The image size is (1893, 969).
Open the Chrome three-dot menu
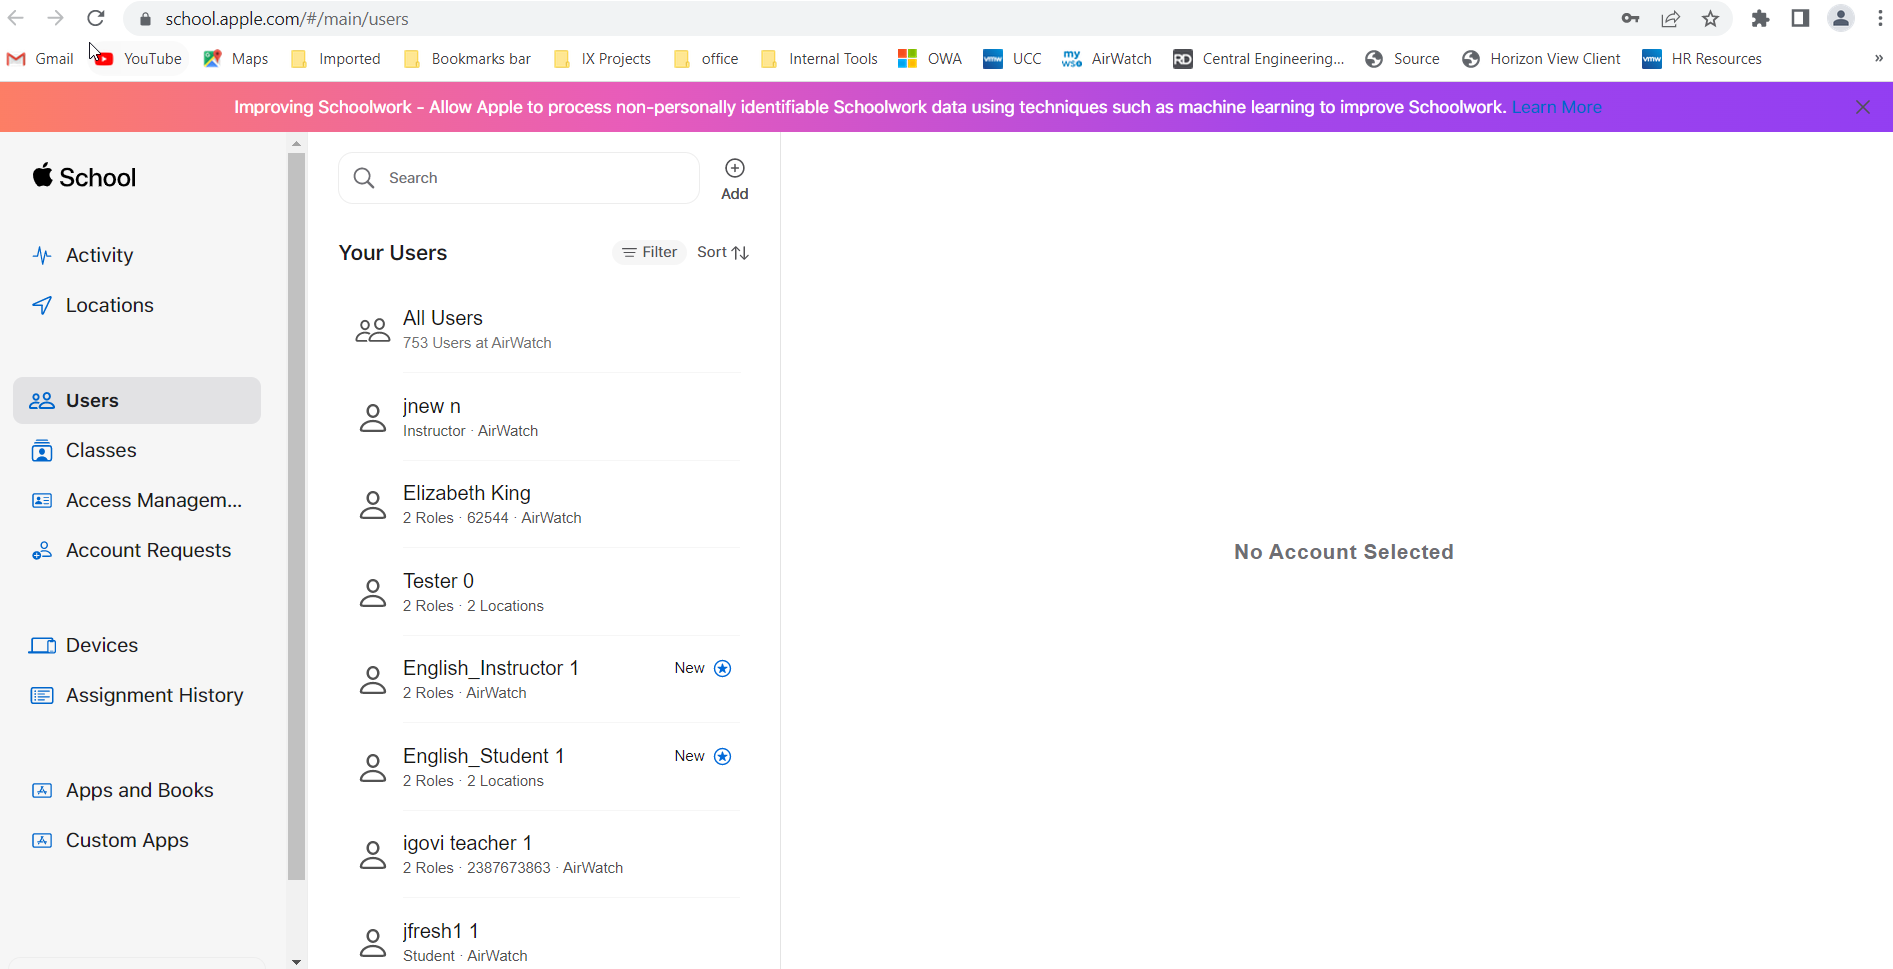click(x=1880, y=18)
